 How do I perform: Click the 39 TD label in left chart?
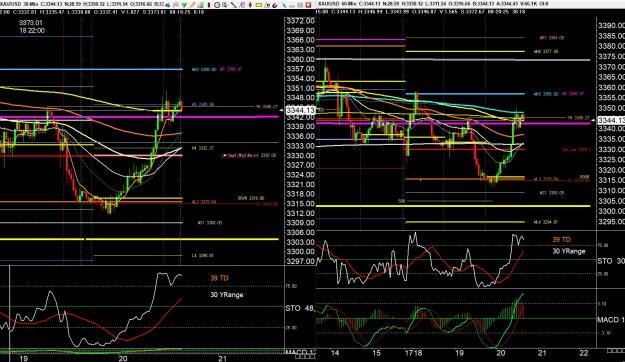coord(219,278)
